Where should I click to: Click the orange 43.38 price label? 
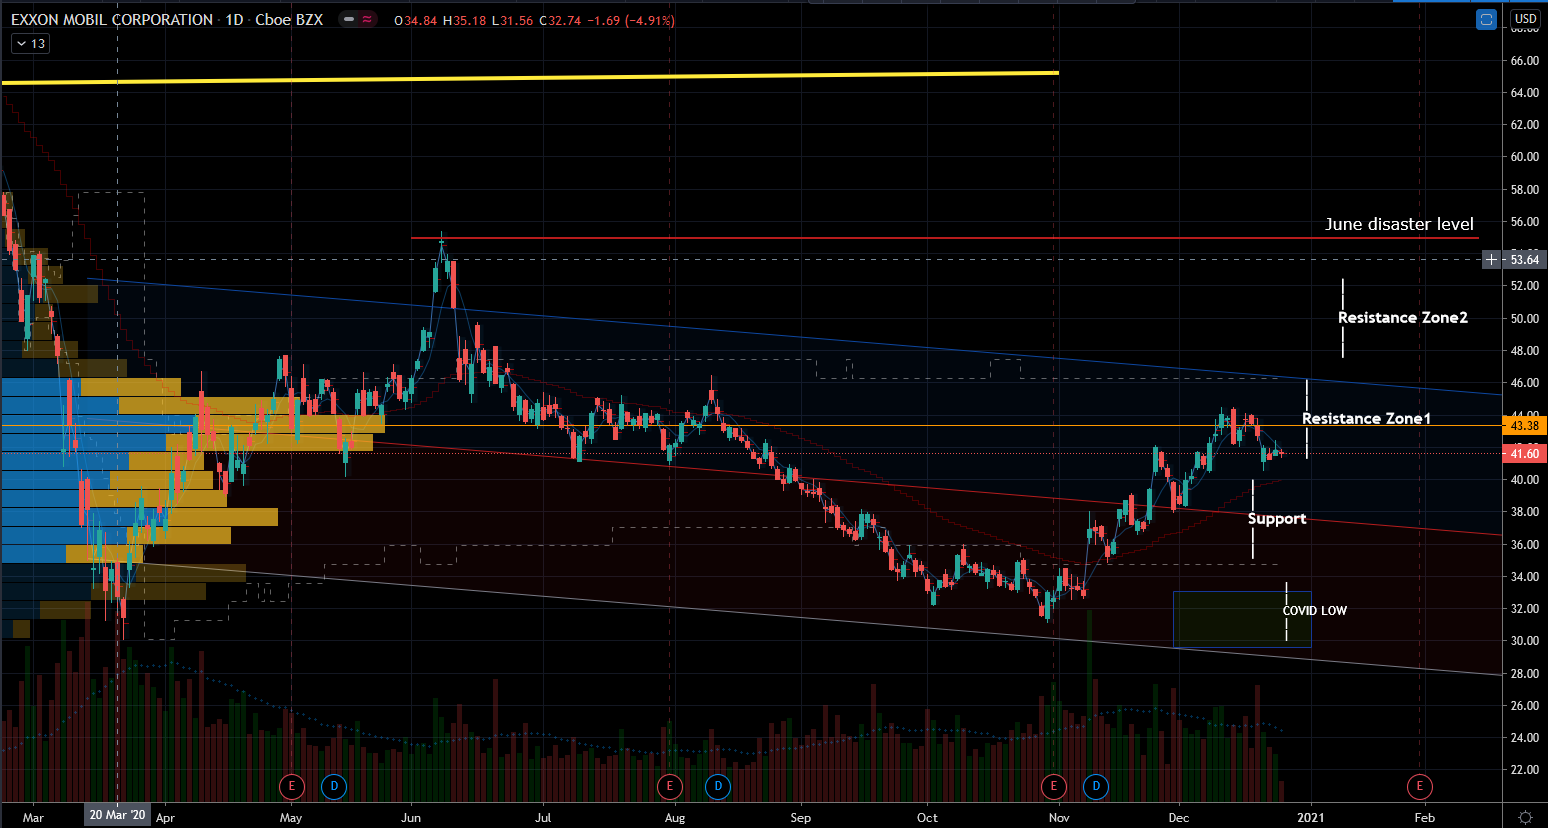coord(1525,426)
